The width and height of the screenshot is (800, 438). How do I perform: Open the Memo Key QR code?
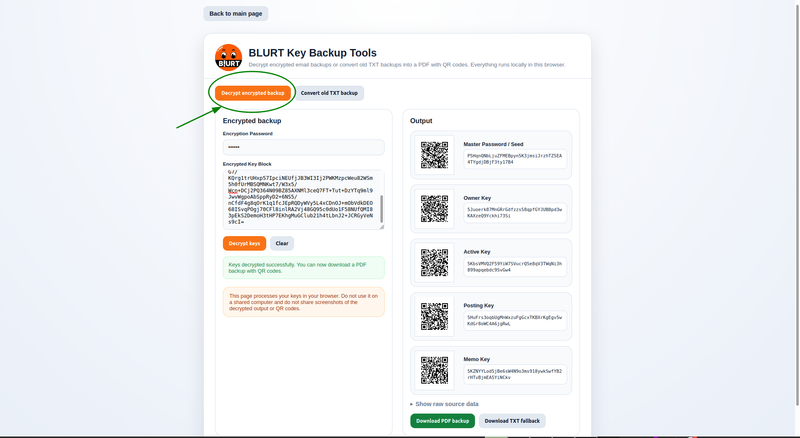434,370
